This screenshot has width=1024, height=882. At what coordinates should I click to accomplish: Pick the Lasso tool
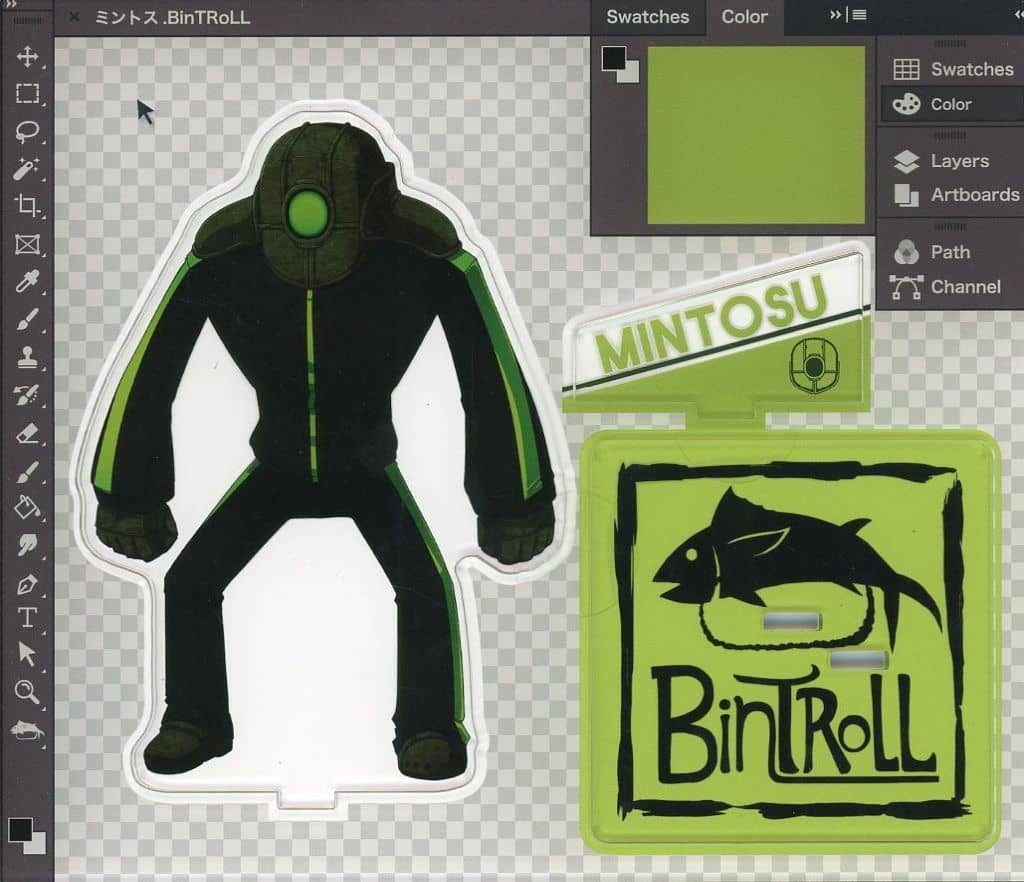(27, 132)
